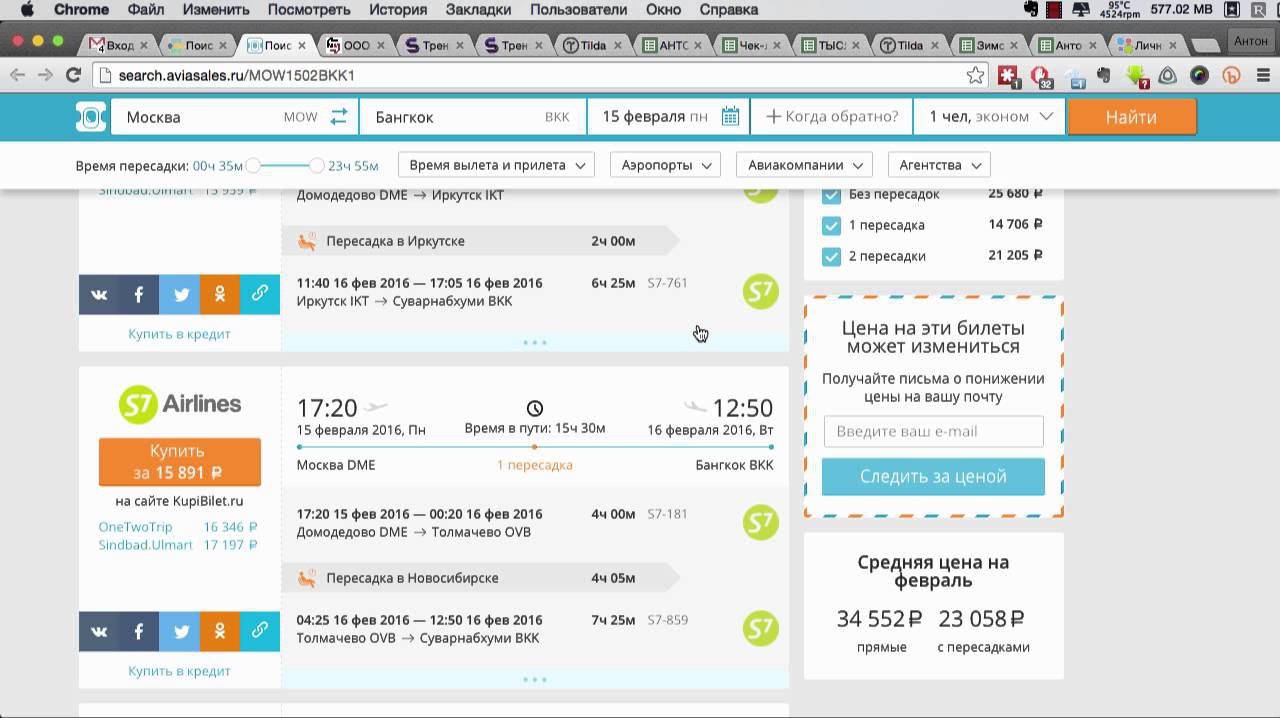The height and width of the screenshot is (718, 1280).
Task: Switch to the 'АНТС' spreadsheet tab
Action: click(673, 45)
